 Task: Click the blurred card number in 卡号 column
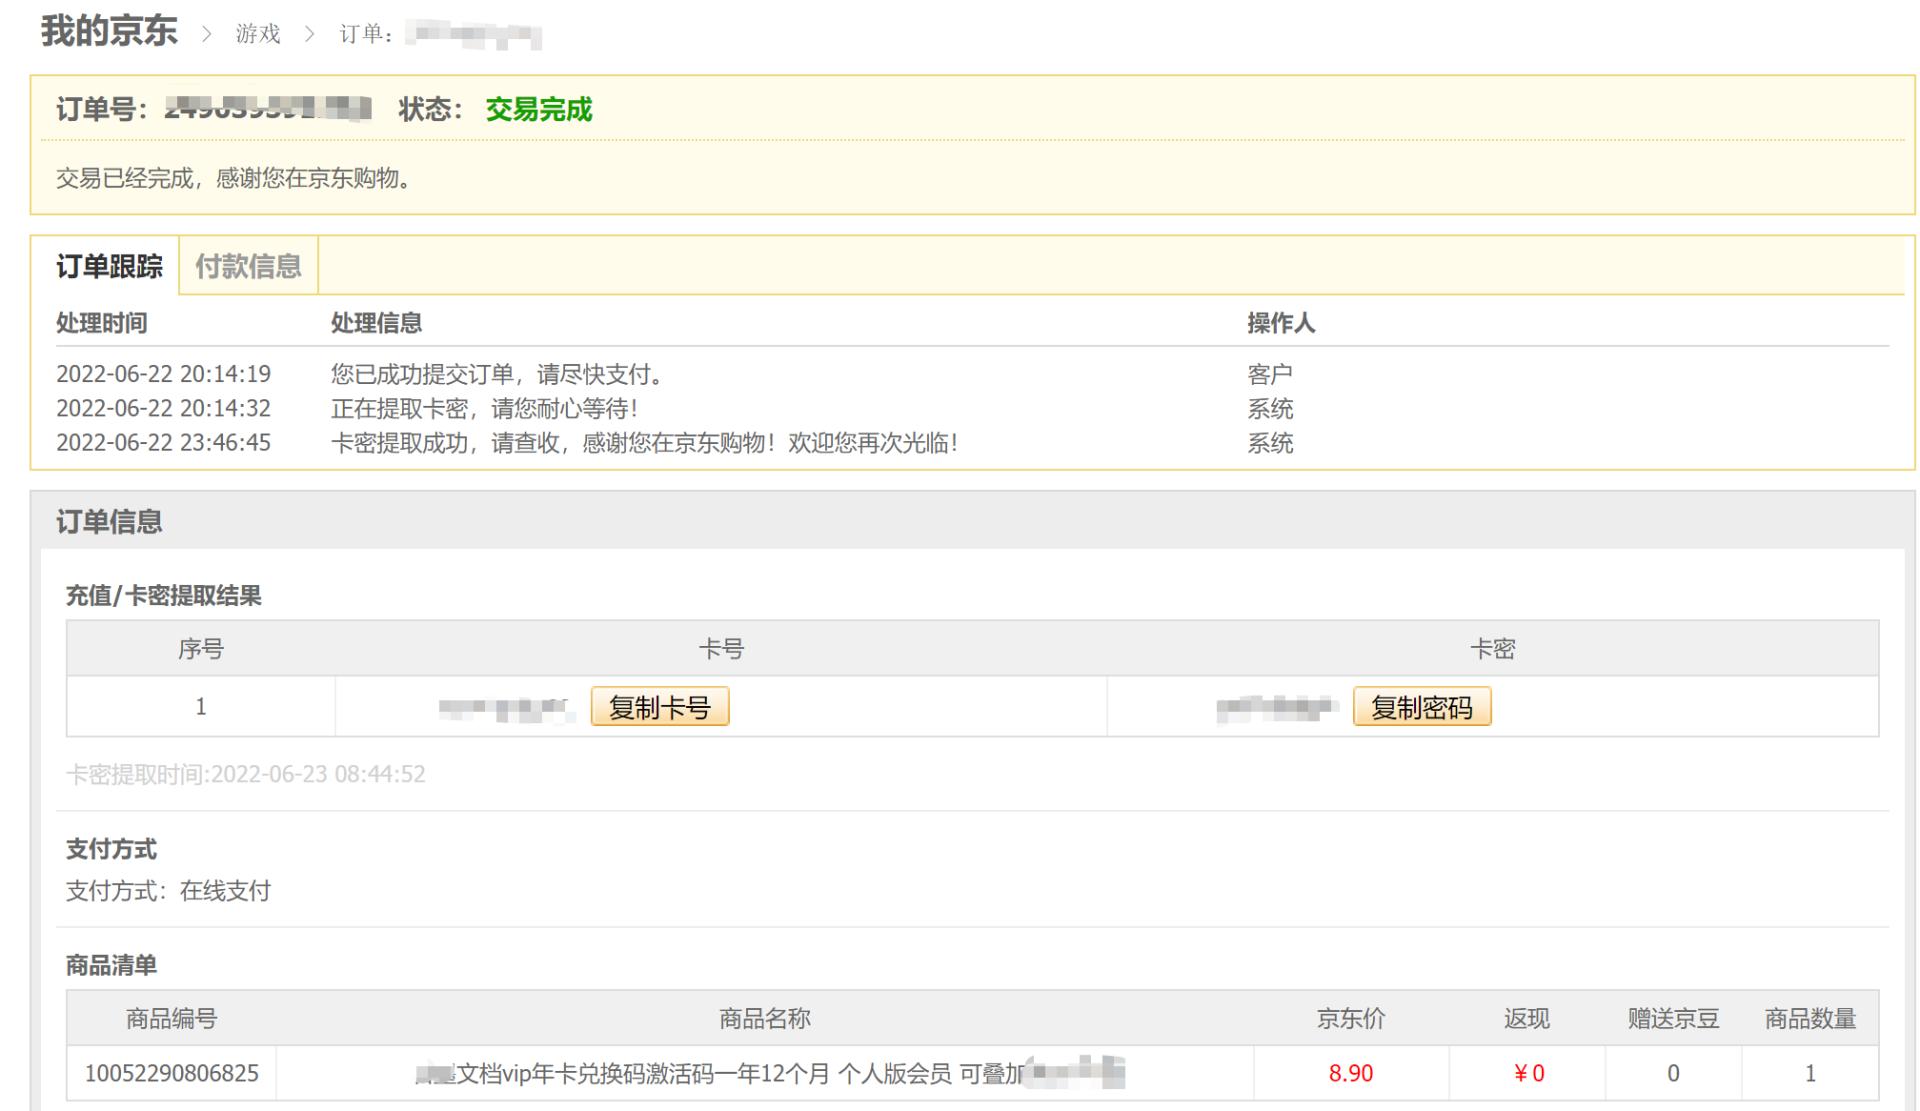tap(507, 708)
